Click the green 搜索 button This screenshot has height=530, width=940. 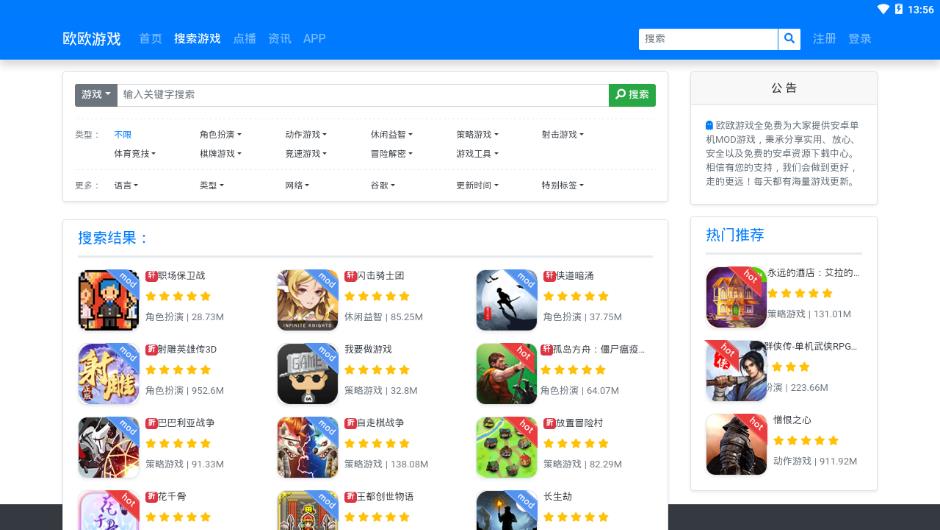pos(632,95)
